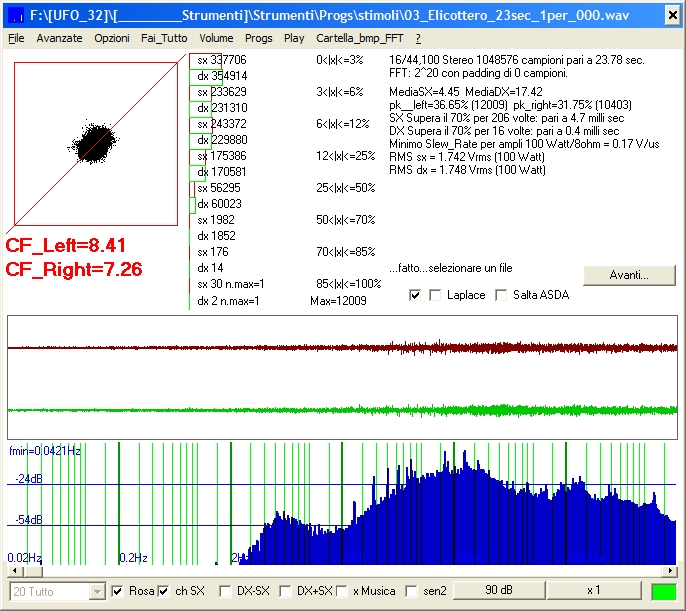Click the x 1 zoom button
Screen dimensions: 686x611
(x=594, y=590)
